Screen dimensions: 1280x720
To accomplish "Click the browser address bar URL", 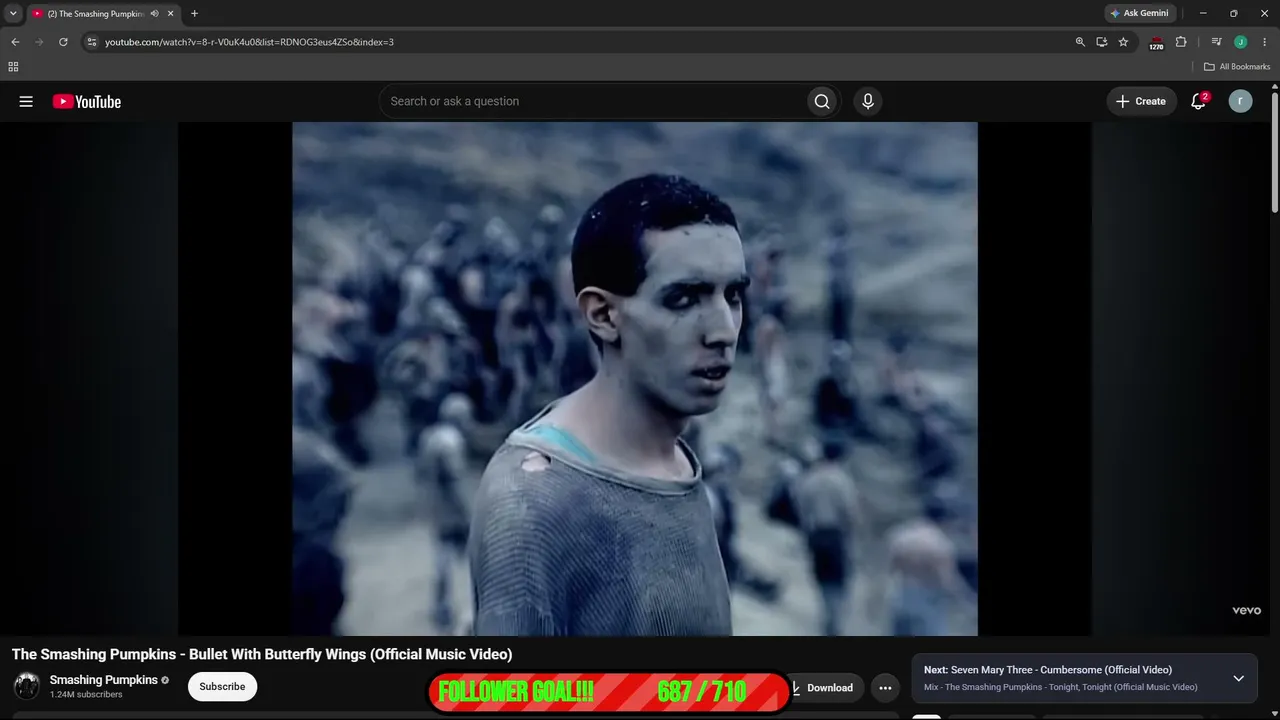I will [x=250, y=42].
